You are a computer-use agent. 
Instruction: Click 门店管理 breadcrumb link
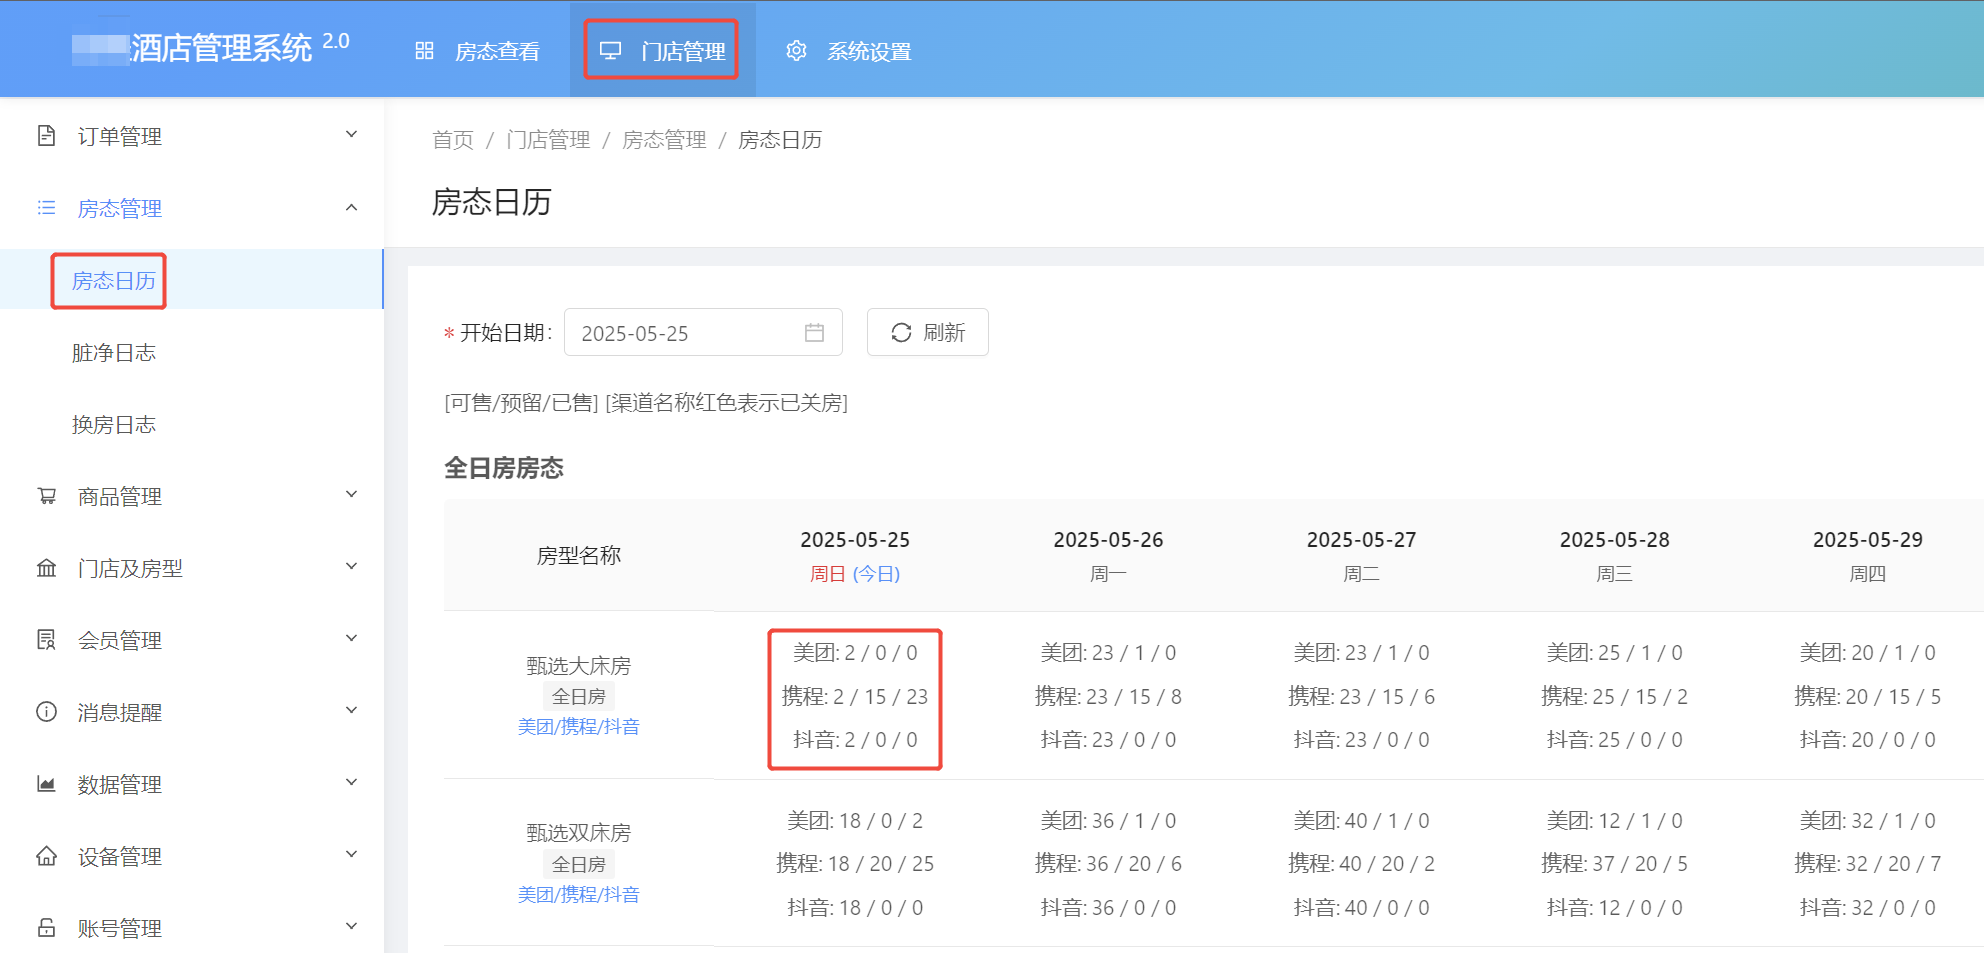click(548, 140)
